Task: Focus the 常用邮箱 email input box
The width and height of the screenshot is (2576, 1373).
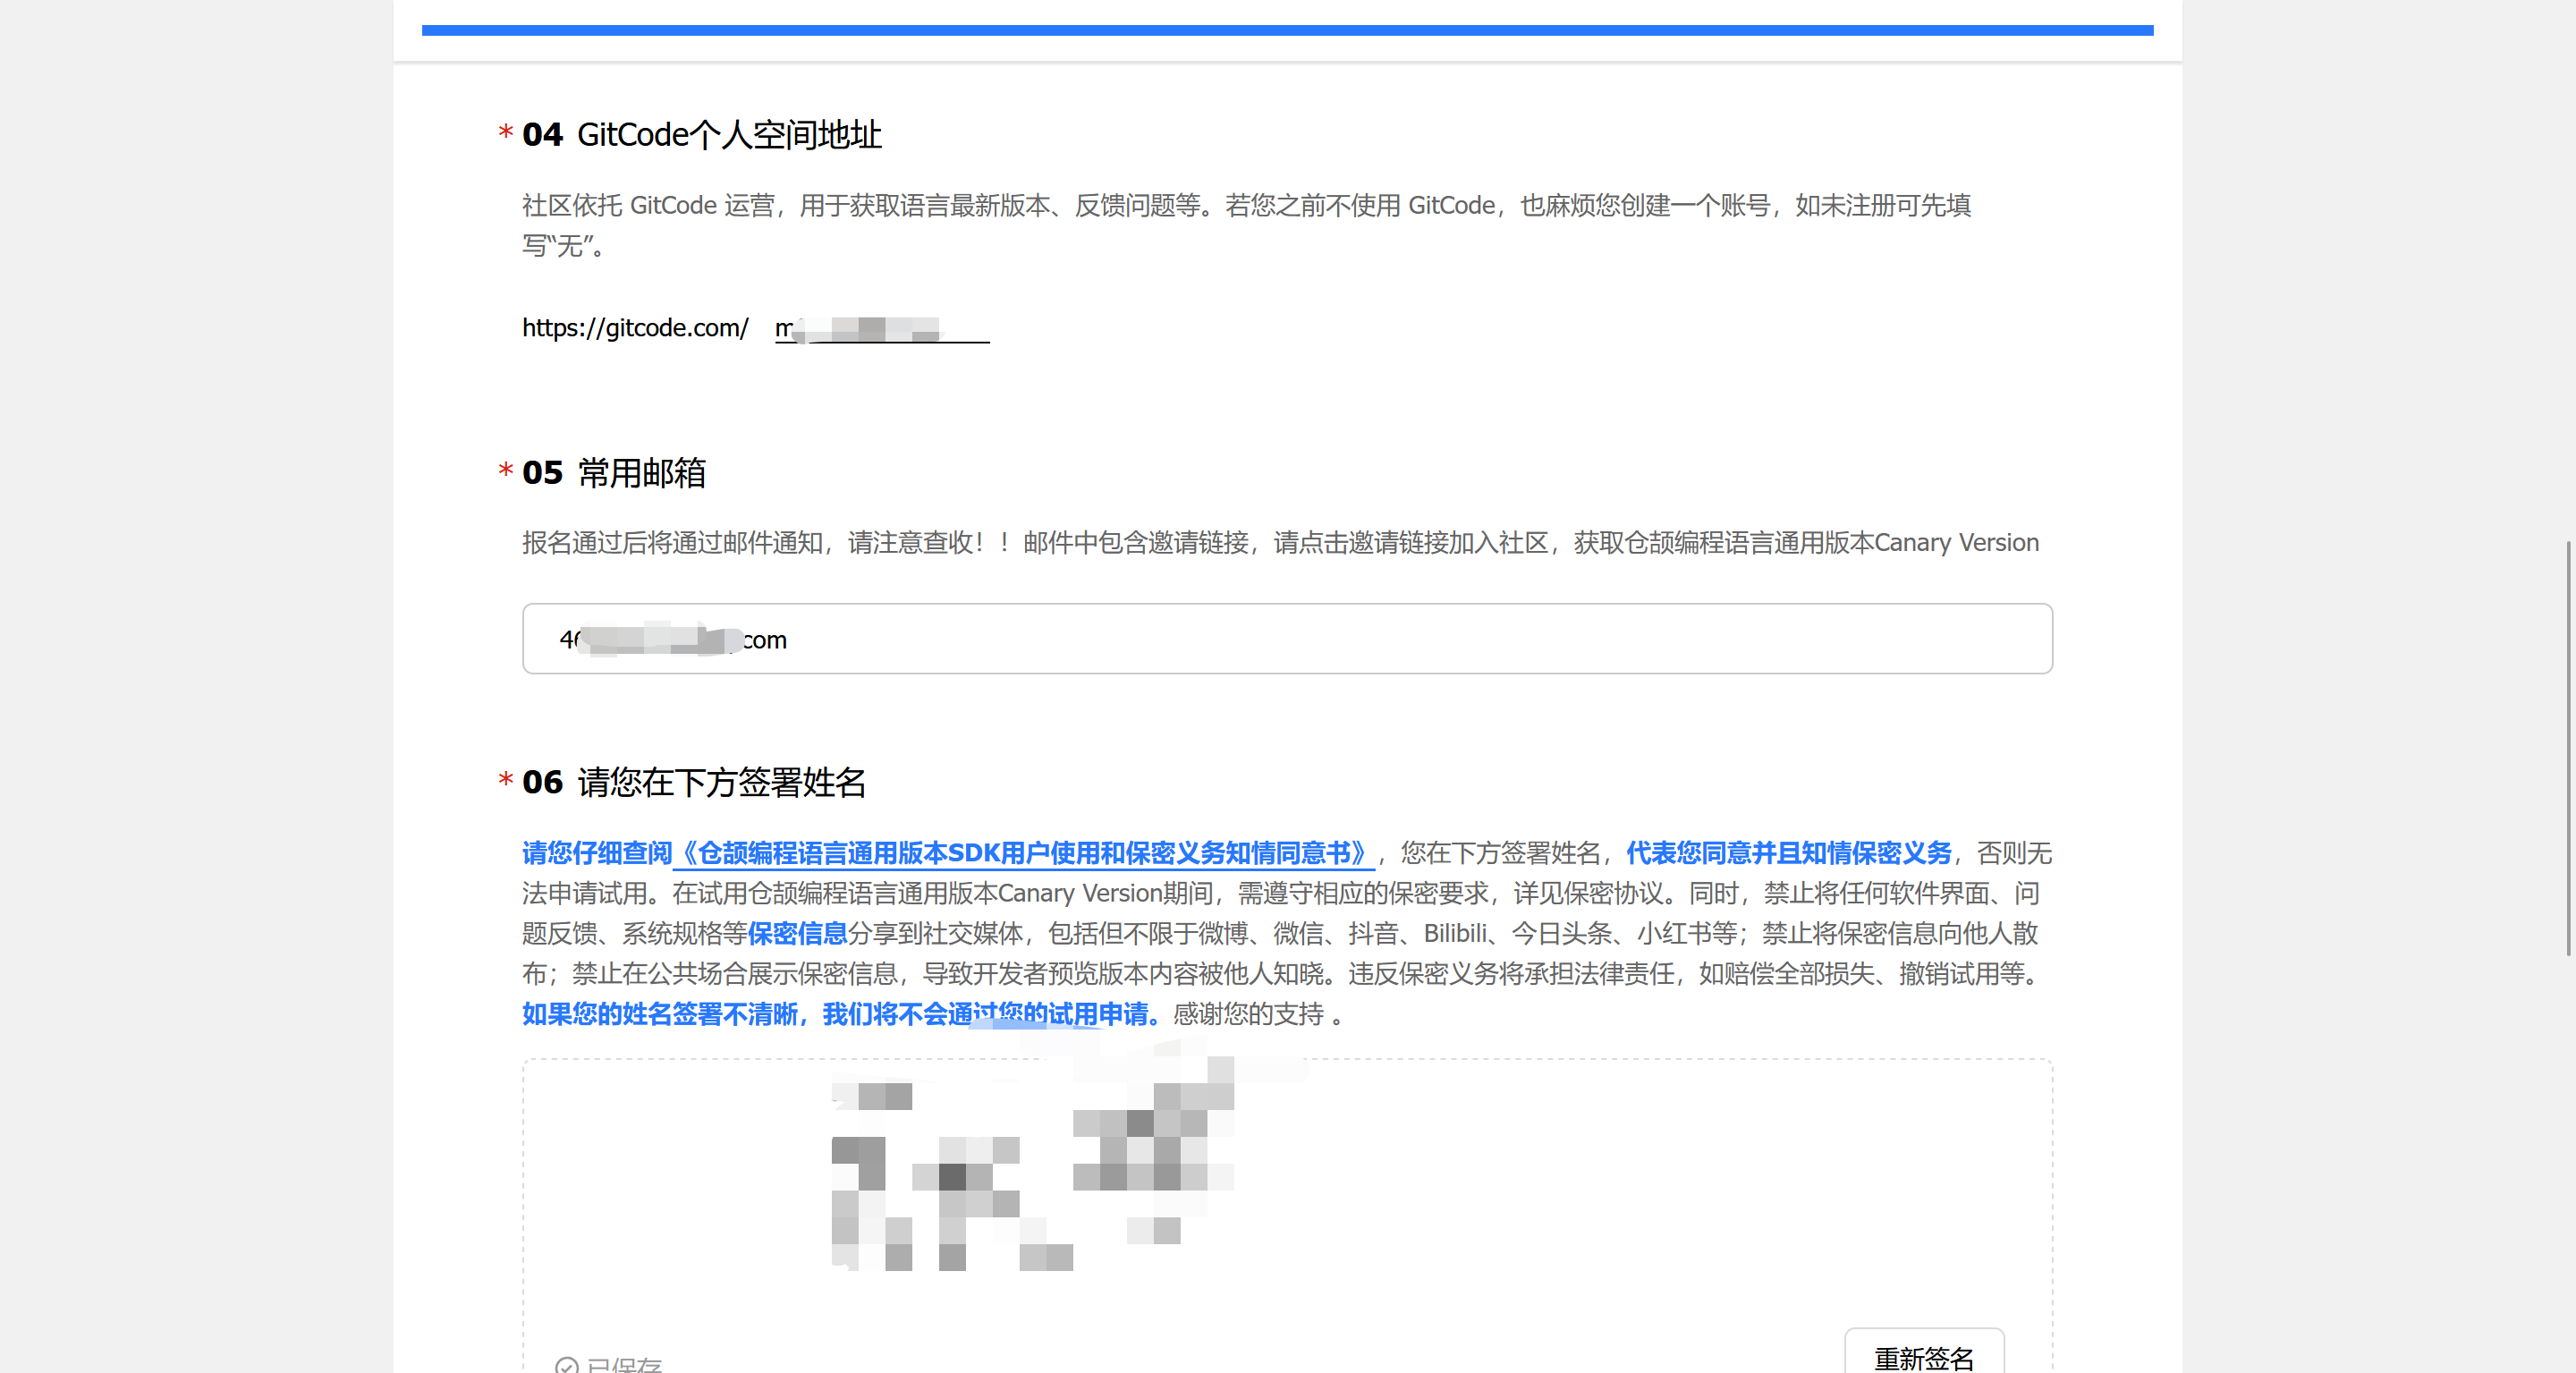Action: (1286, 639)
